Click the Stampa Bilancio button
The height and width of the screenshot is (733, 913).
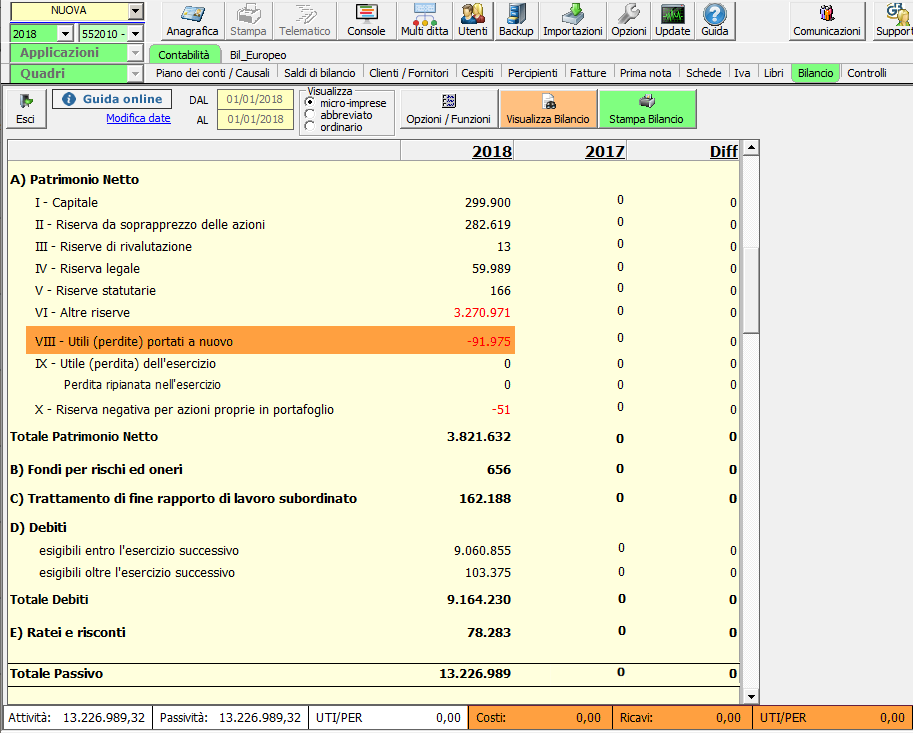pyautogui.click(x=646, y=109)
